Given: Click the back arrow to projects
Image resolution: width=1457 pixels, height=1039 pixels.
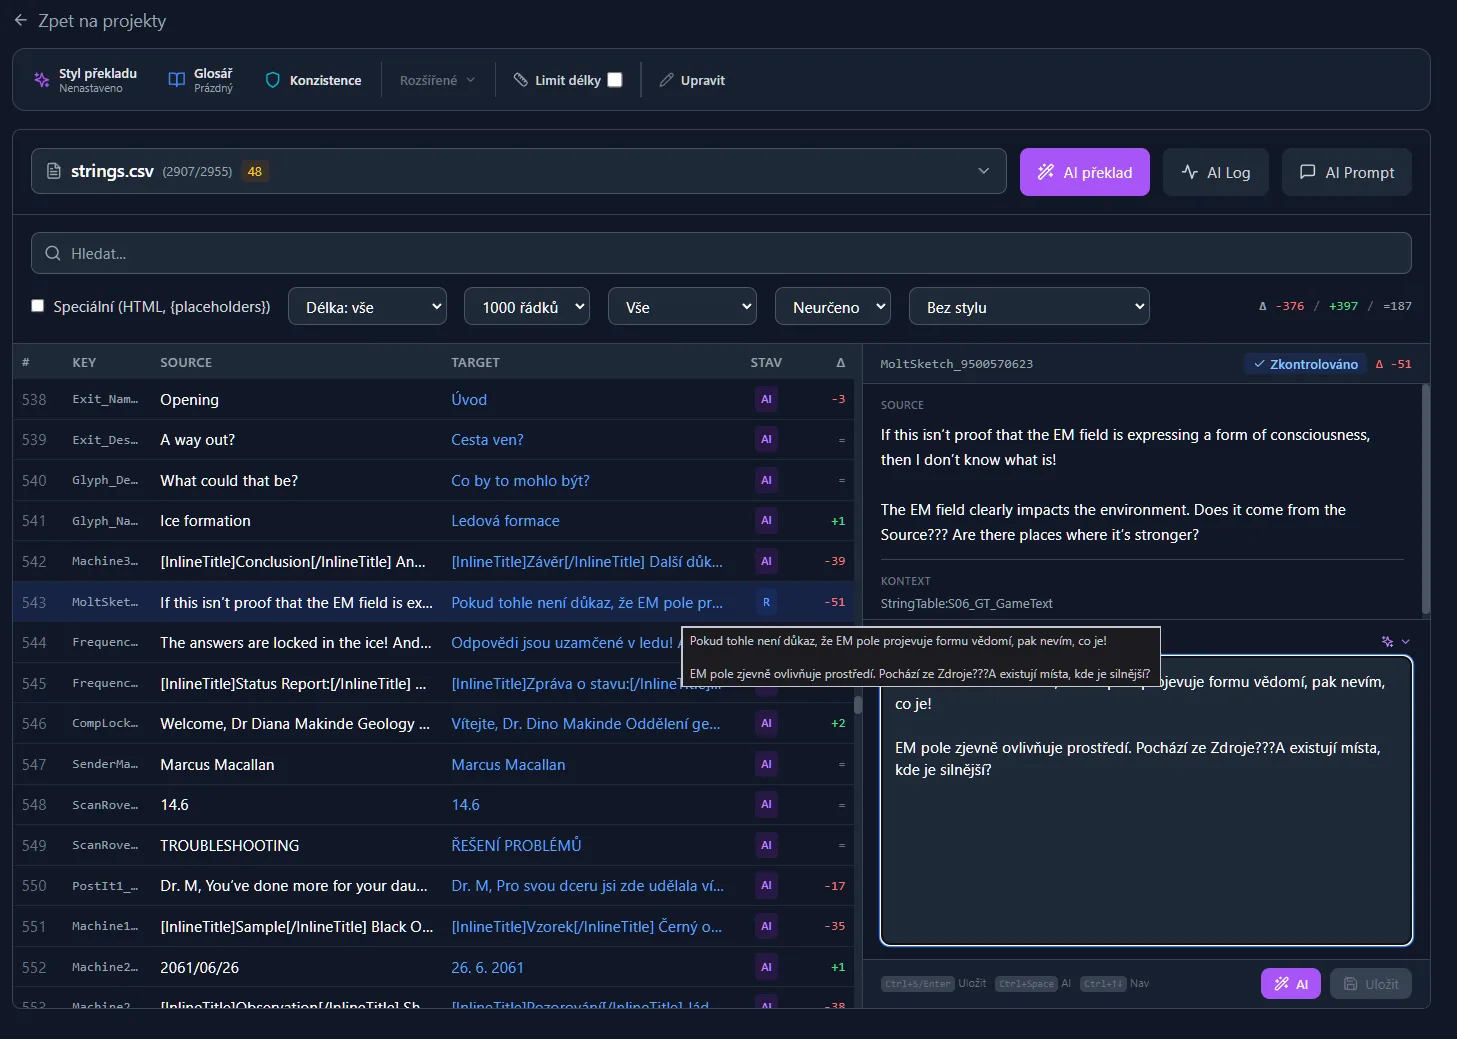Looking at the screenshot, I should (x=20, y=20).
